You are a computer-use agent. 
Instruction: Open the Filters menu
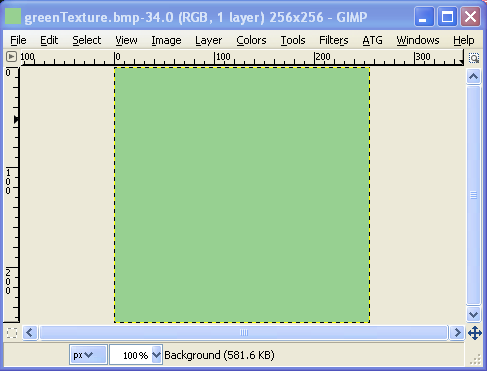pos(334,40)
